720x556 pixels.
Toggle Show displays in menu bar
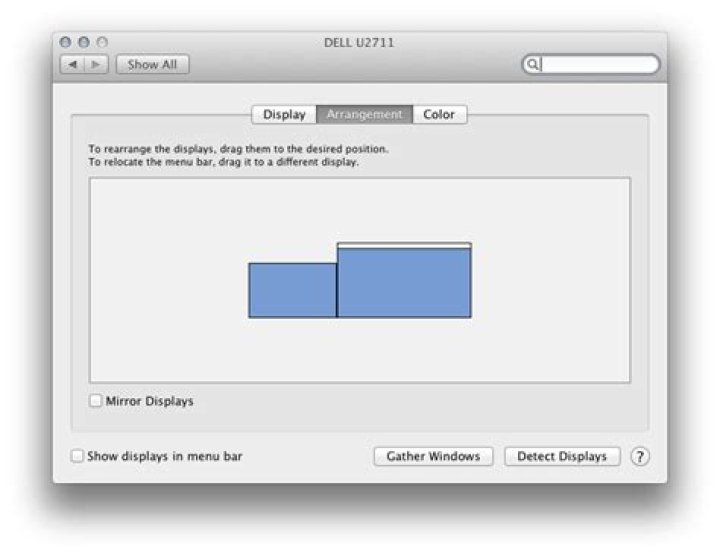pyautogui.click(x=77, y=456)
